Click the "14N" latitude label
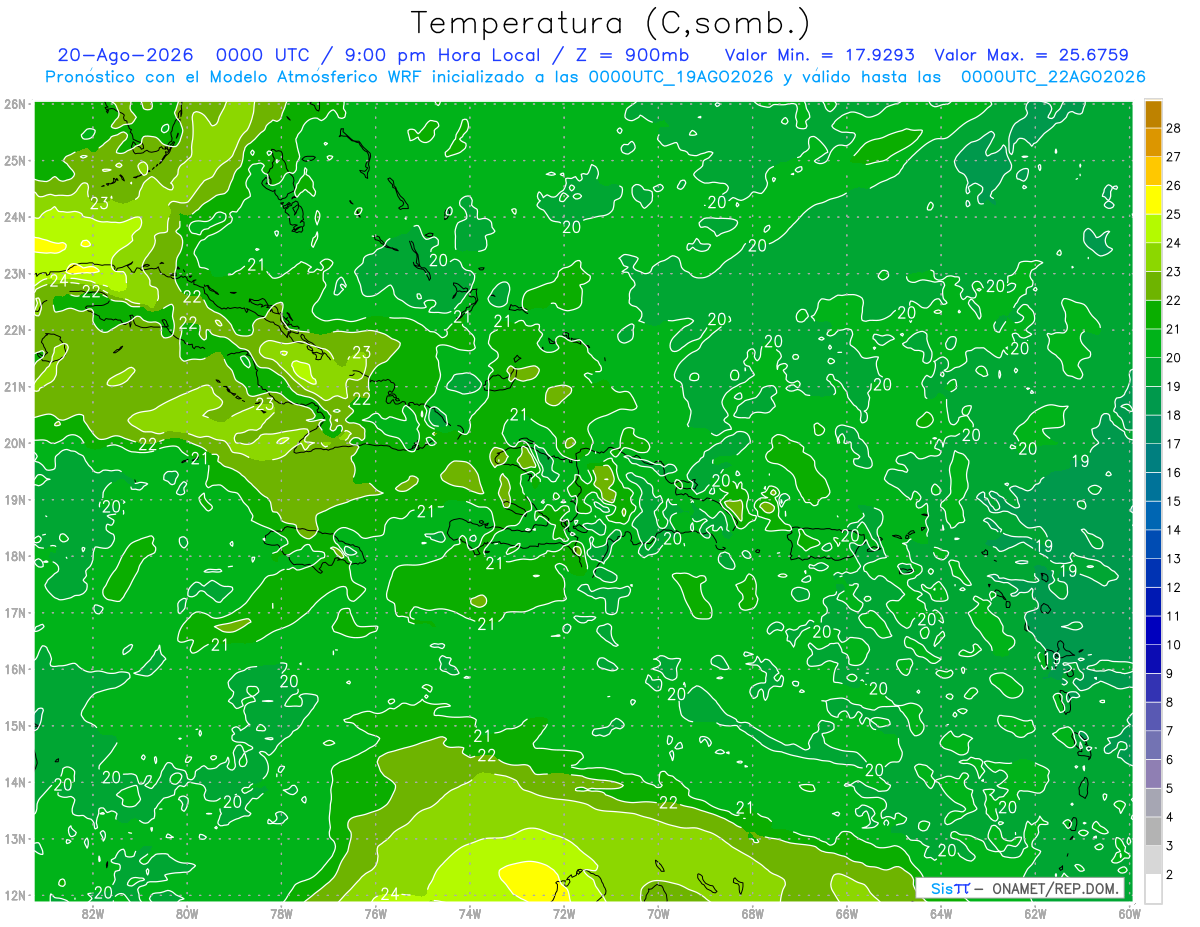This screenshot has width=1200, height=927. [15, 782]
